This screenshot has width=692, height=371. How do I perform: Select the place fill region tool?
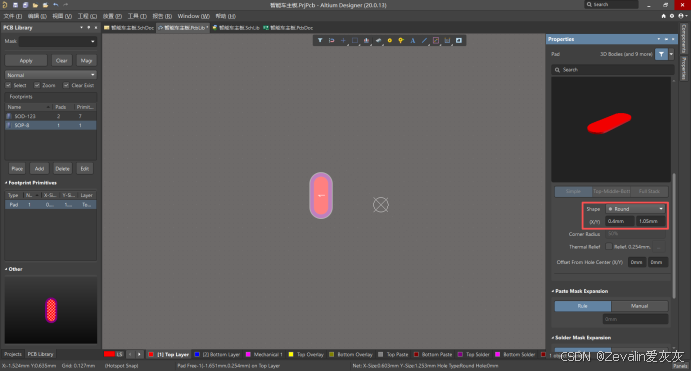click(459, 40)
